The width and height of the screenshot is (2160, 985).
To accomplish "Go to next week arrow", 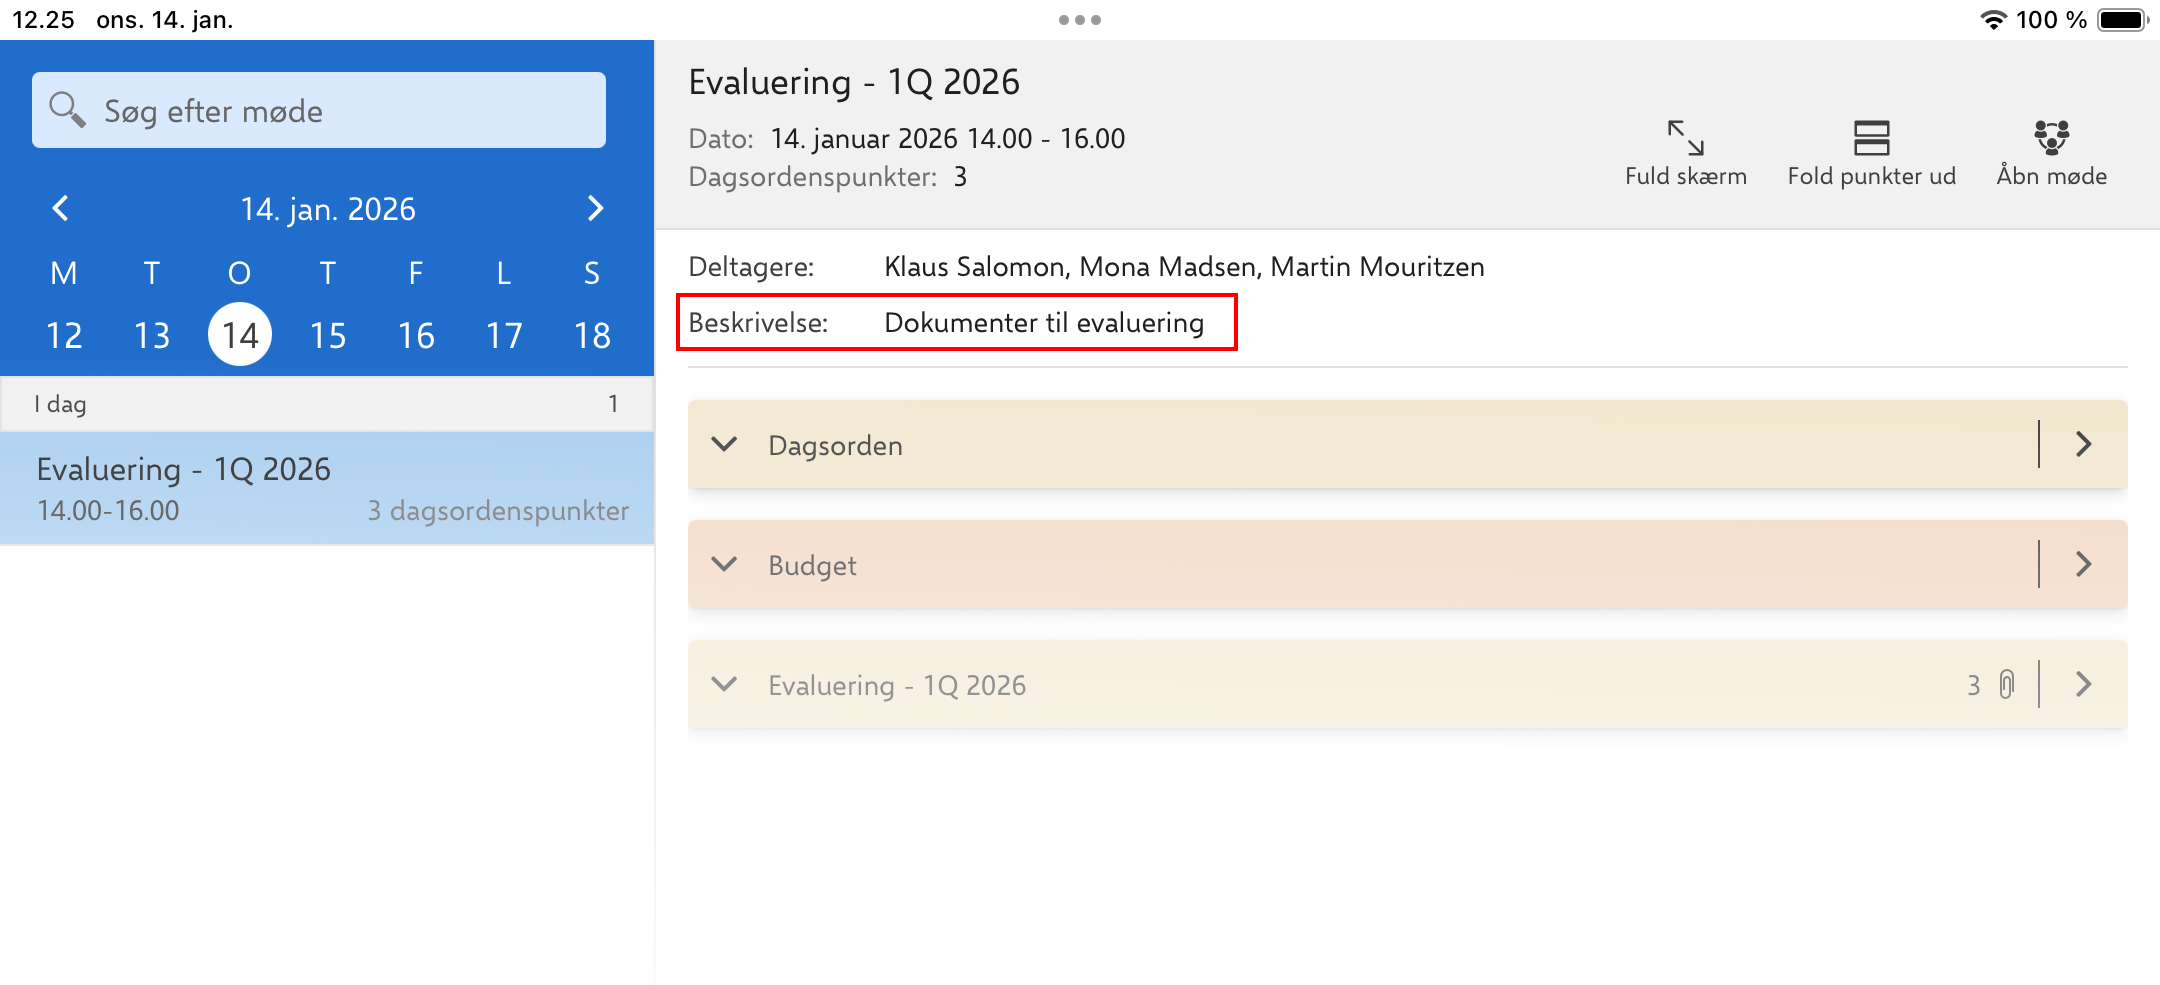I will point(595,208).
